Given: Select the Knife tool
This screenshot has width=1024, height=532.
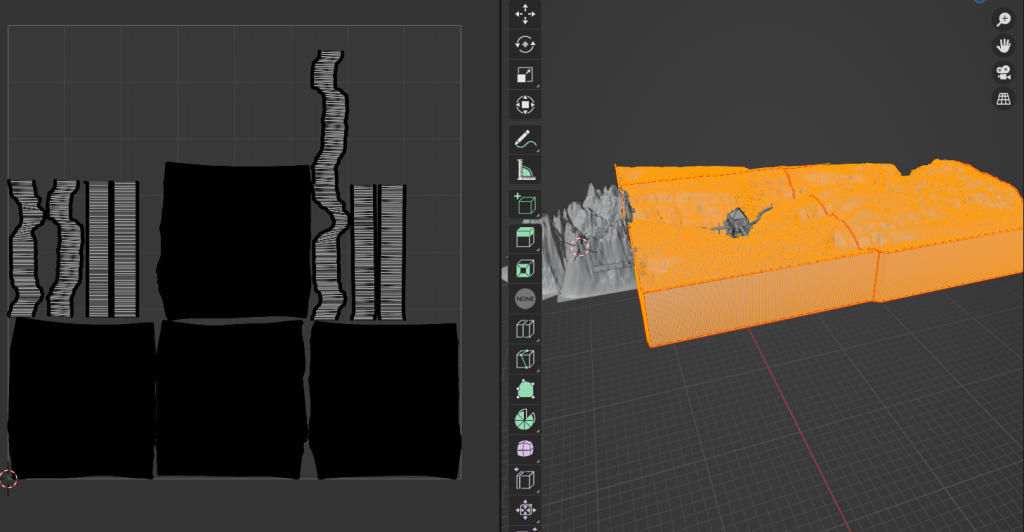Looking at the screenshot, I should pyautogui.click(x=525, y=358).
